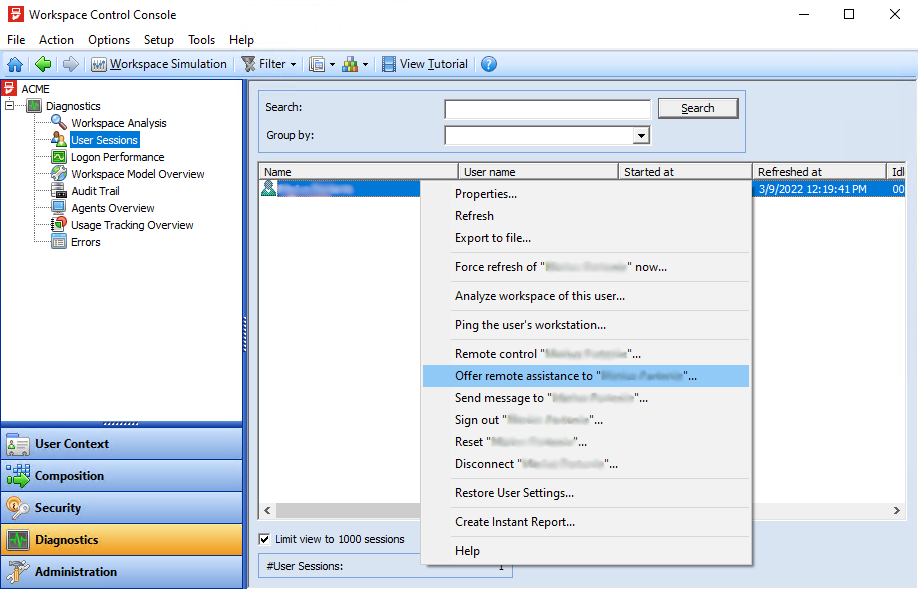Viewport: 918px width, 589px height.
Task: Collapse the Diagnostics tree node
Action: pos(10,106)
